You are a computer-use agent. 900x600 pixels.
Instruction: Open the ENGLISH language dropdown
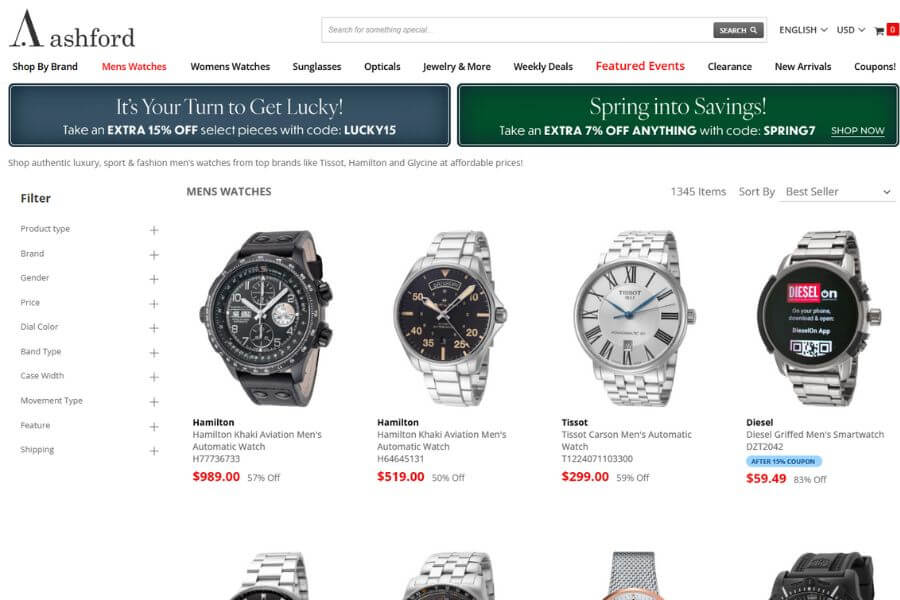pyautogui.click(x=803, y=30)
